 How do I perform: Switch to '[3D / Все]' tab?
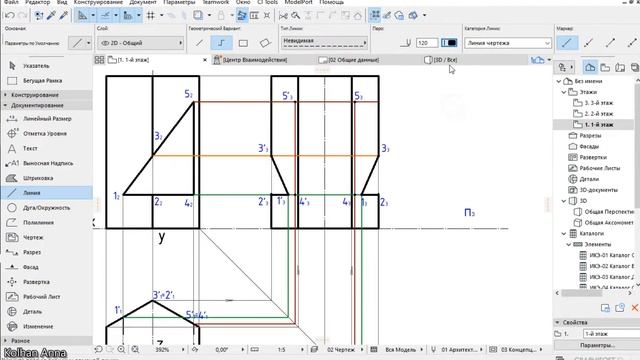tap(441, 60)
